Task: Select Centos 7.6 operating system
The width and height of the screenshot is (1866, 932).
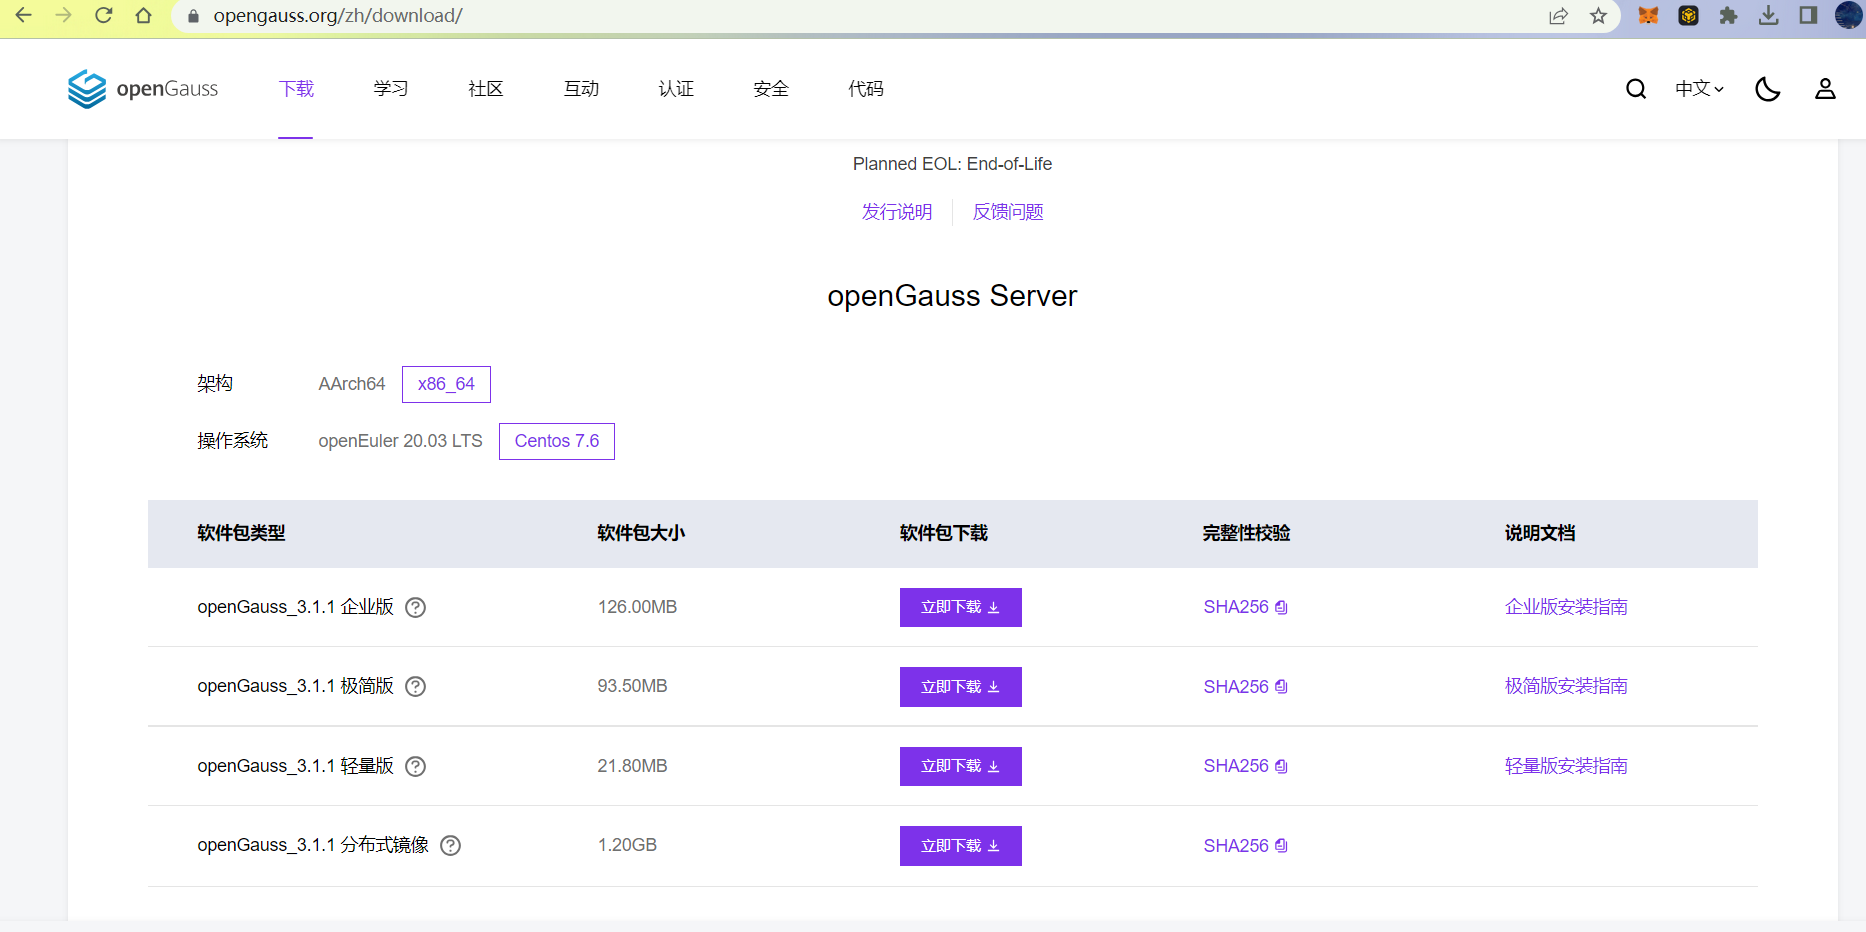Action: click(x=556, y=441)
